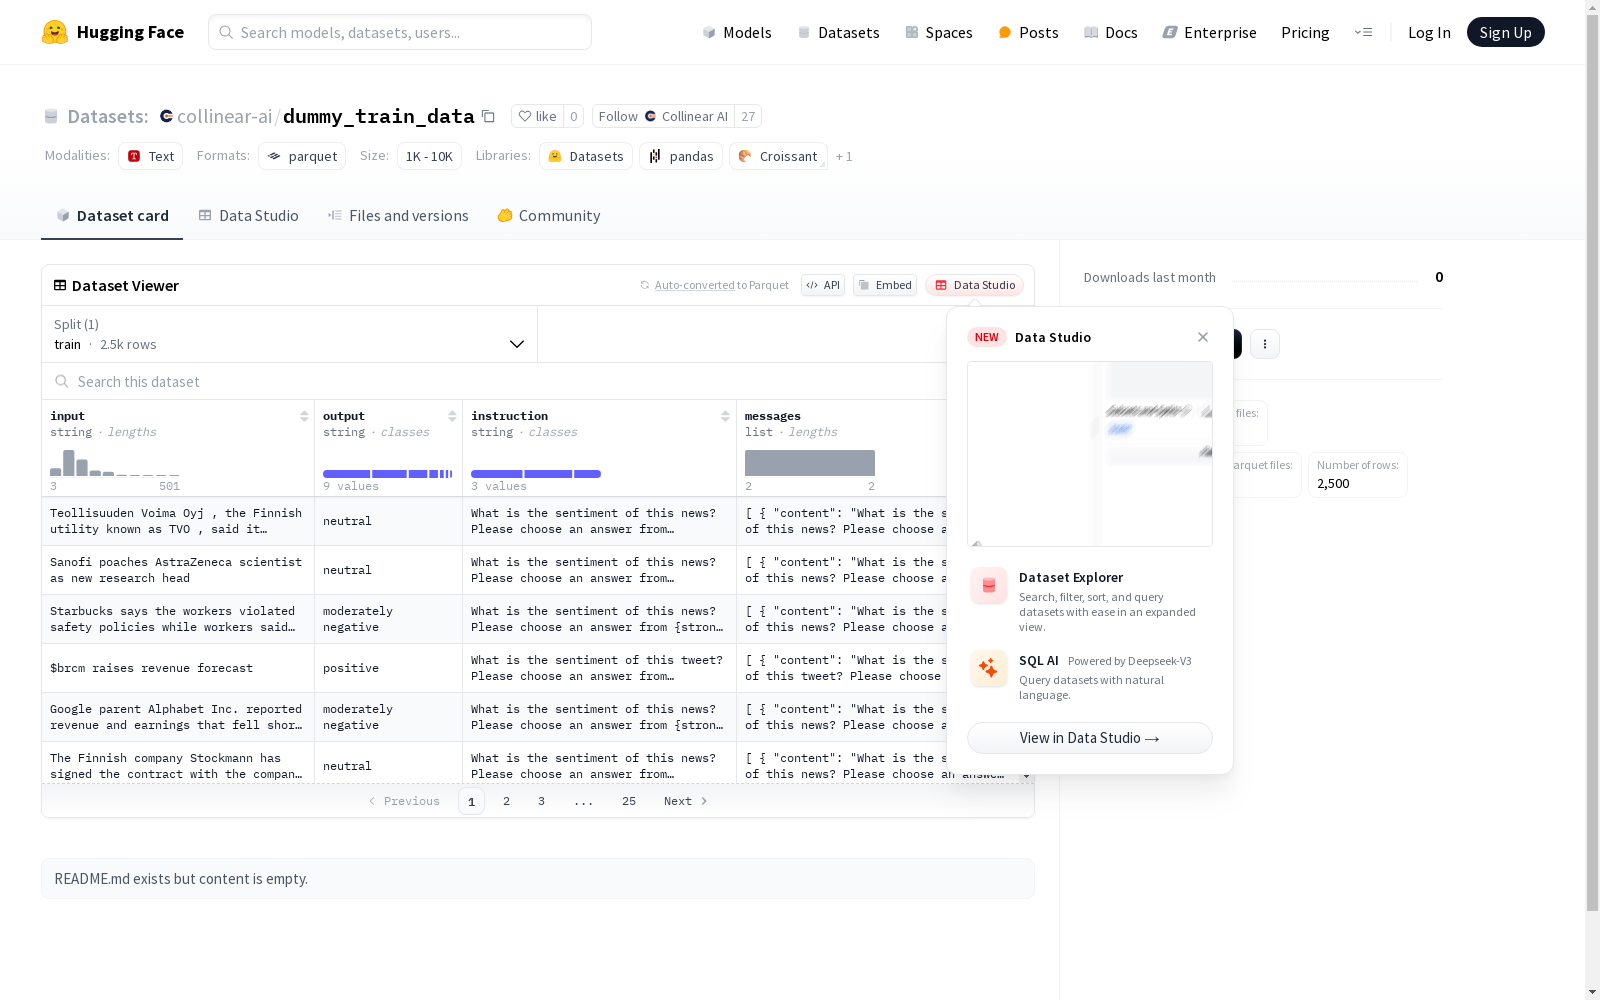This screenshot has width=1600, height=1000.
Task: Open the Files and versions tab
Action: point(398,216)
